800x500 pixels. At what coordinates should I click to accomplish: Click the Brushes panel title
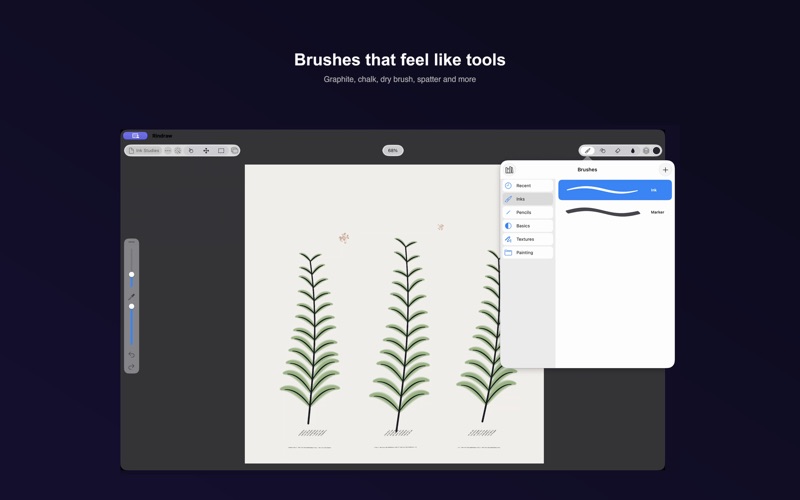(x=587, y=169)
